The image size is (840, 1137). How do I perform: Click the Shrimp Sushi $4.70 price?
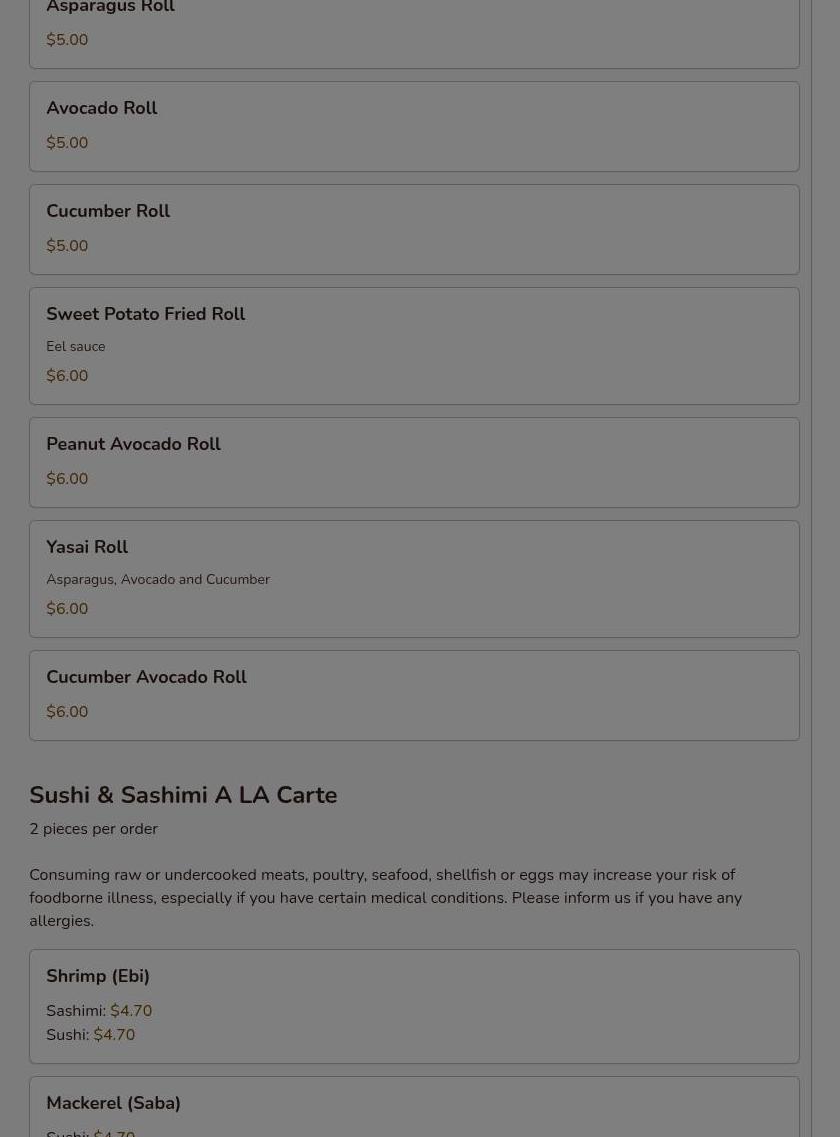(114, 1035)
